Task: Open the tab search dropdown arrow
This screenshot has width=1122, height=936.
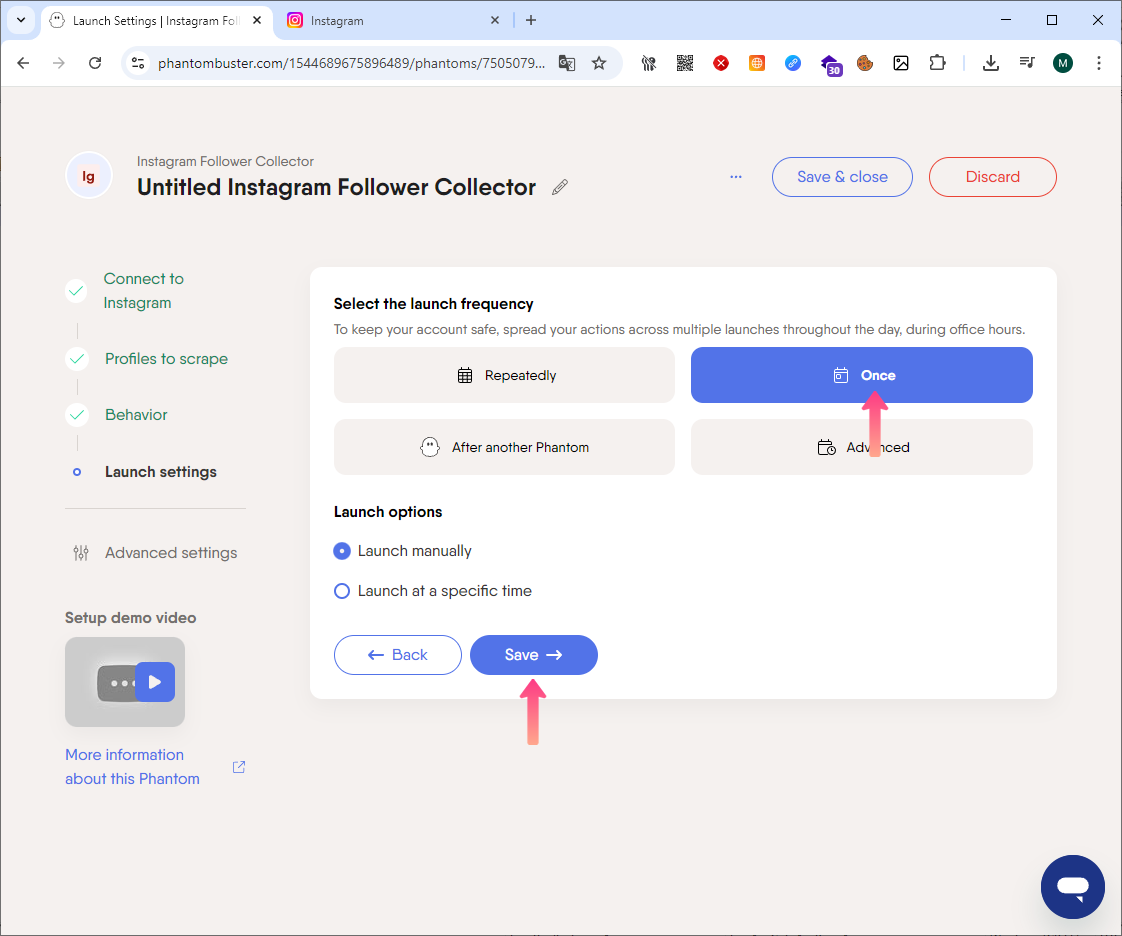Action: point(21,20)
